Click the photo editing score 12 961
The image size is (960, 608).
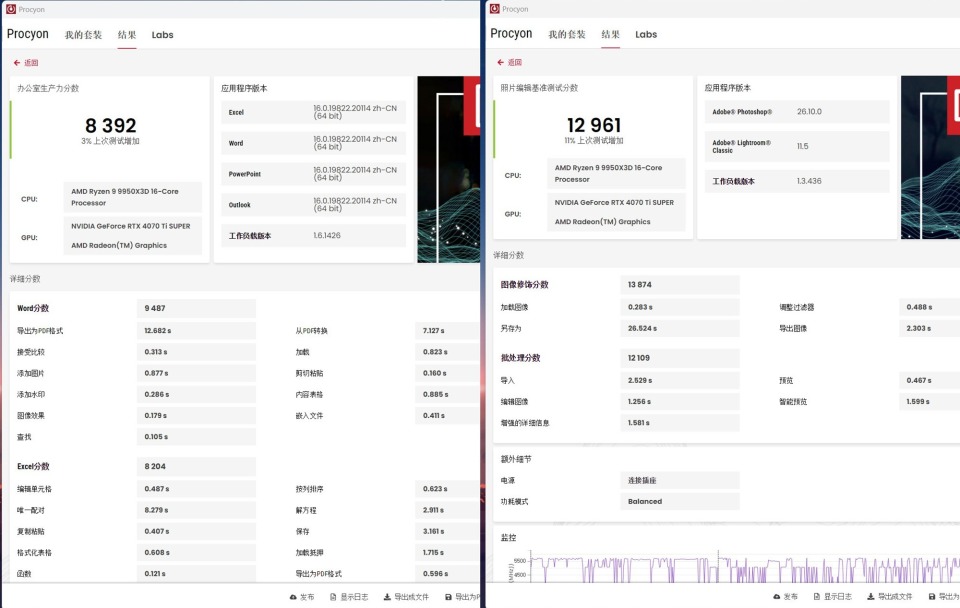(x=594, y=125)
